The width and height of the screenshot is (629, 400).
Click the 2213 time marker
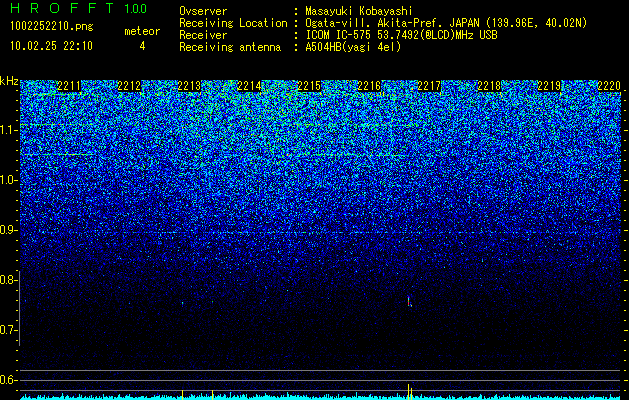(189, 86)
